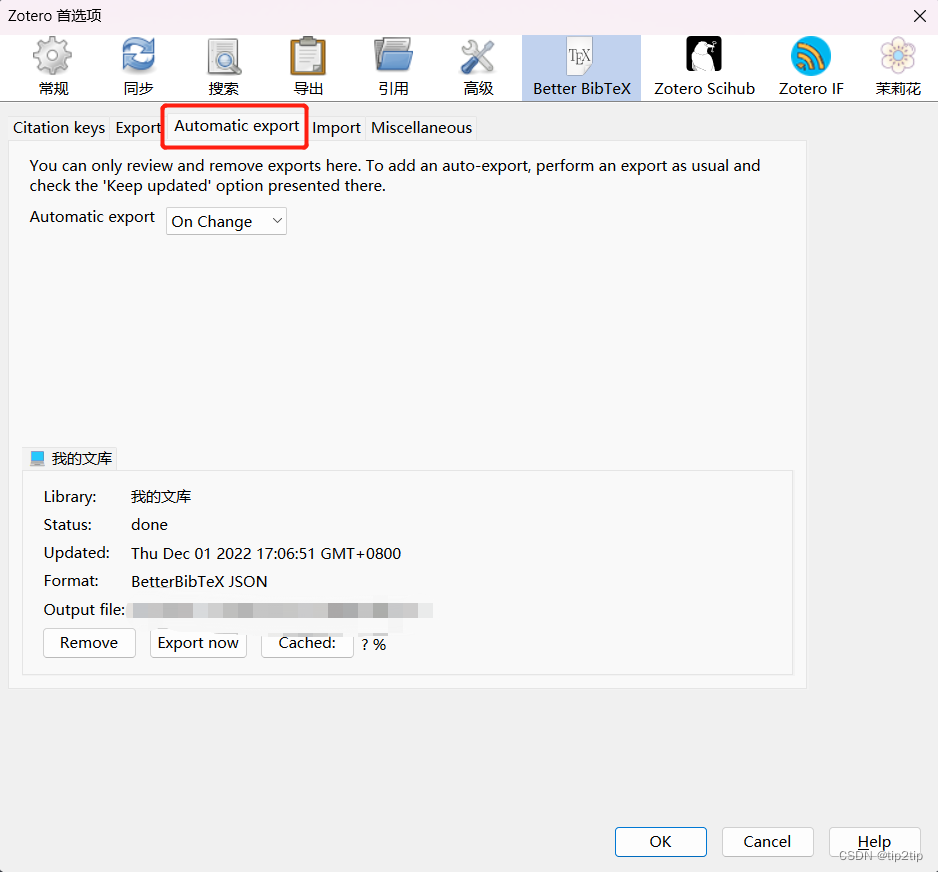
Task: Select the 我的文库 library export tab
Action: point(70,459)
